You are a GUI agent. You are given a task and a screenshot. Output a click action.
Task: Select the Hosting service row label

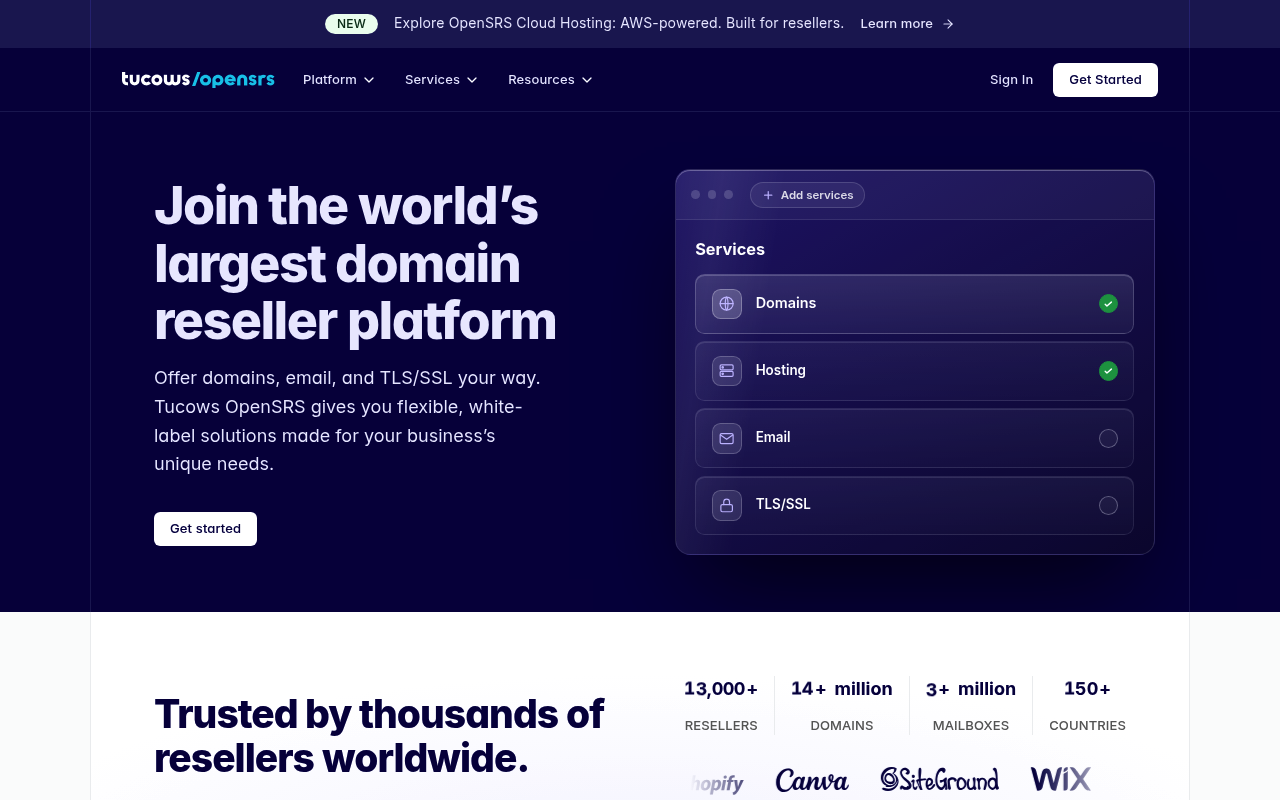[781, 370]
